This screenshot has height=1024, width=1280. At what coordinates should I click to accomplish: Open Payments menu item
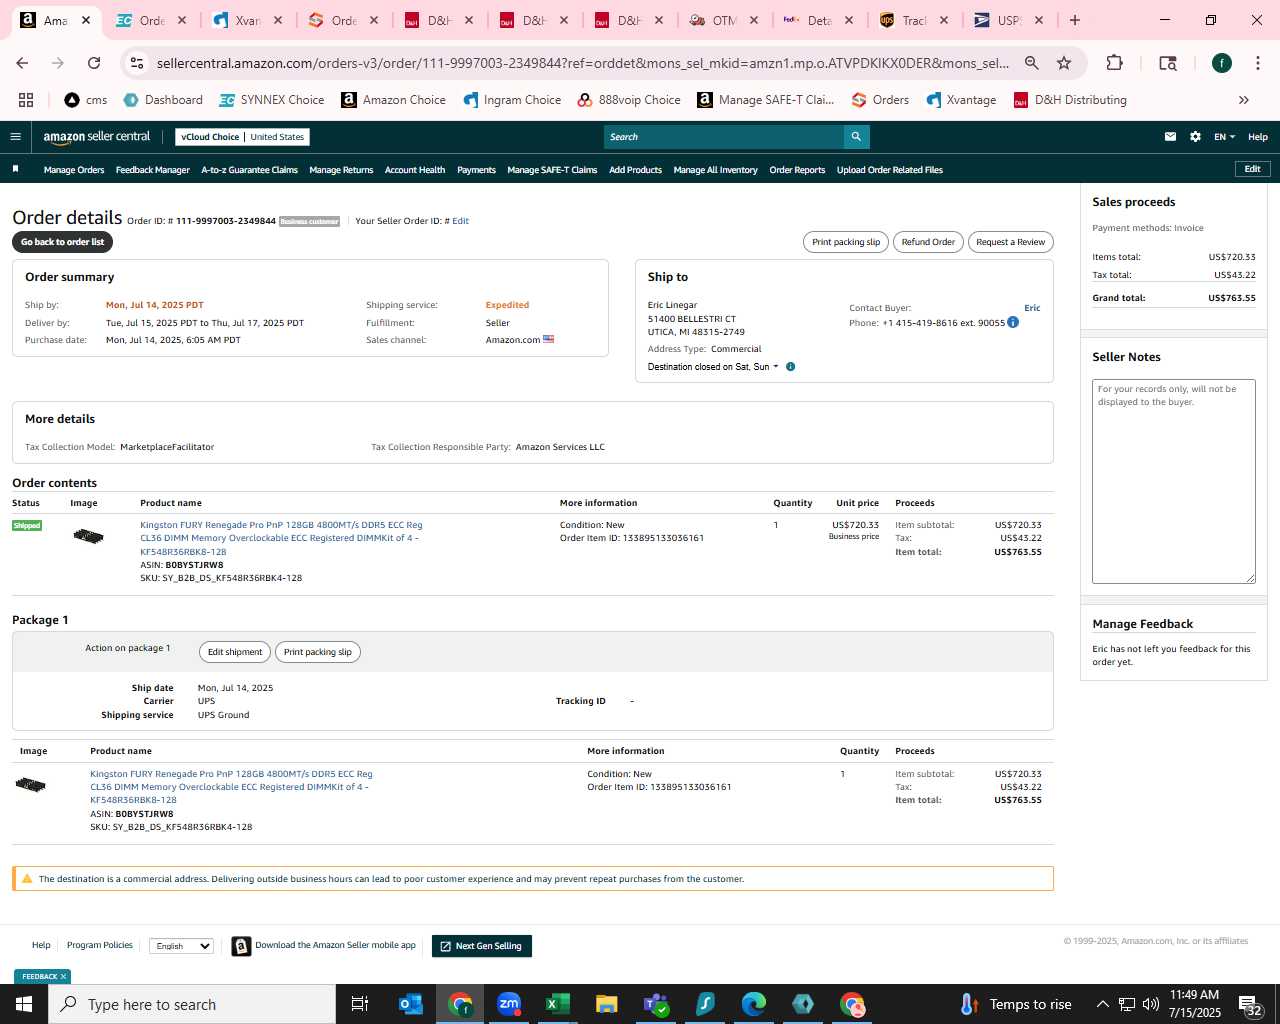pos(476,170)
